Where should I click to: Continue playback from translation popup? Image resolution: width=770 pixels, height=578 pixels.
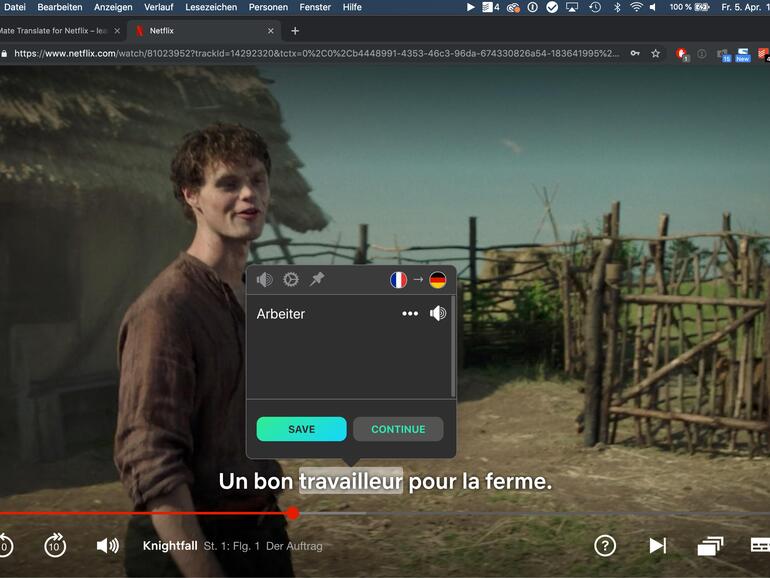coord(398,429)
